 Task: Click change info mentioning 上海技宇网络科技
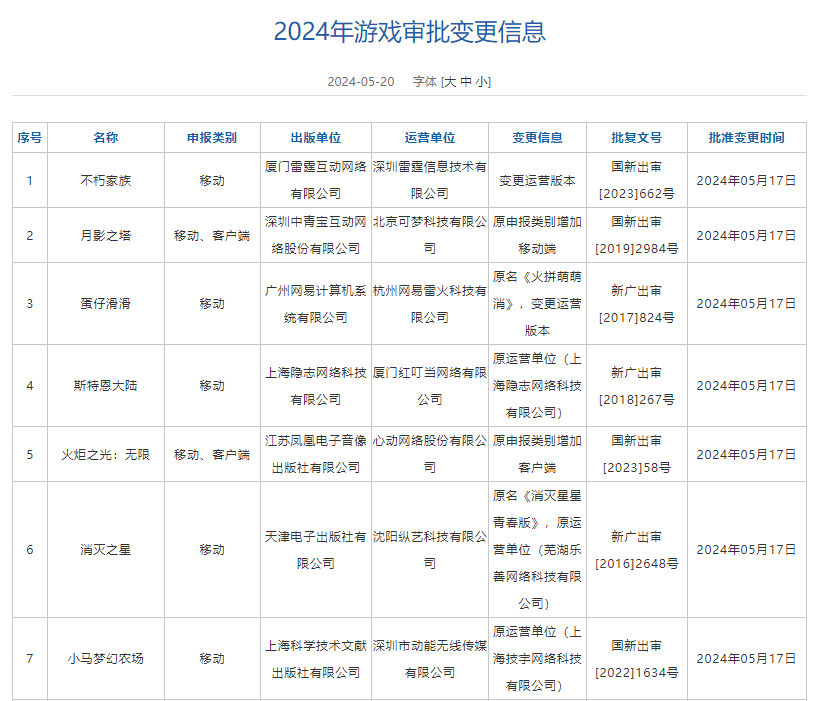click(x=537, y=659)
